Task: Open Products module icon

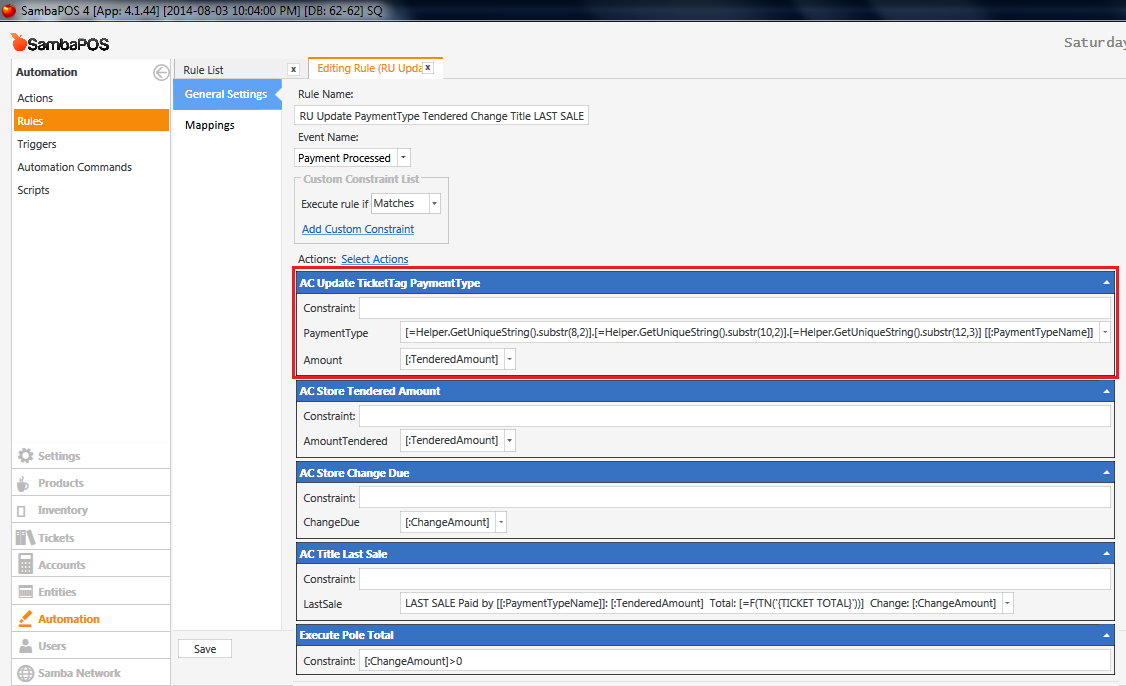Action: [24, 483]
